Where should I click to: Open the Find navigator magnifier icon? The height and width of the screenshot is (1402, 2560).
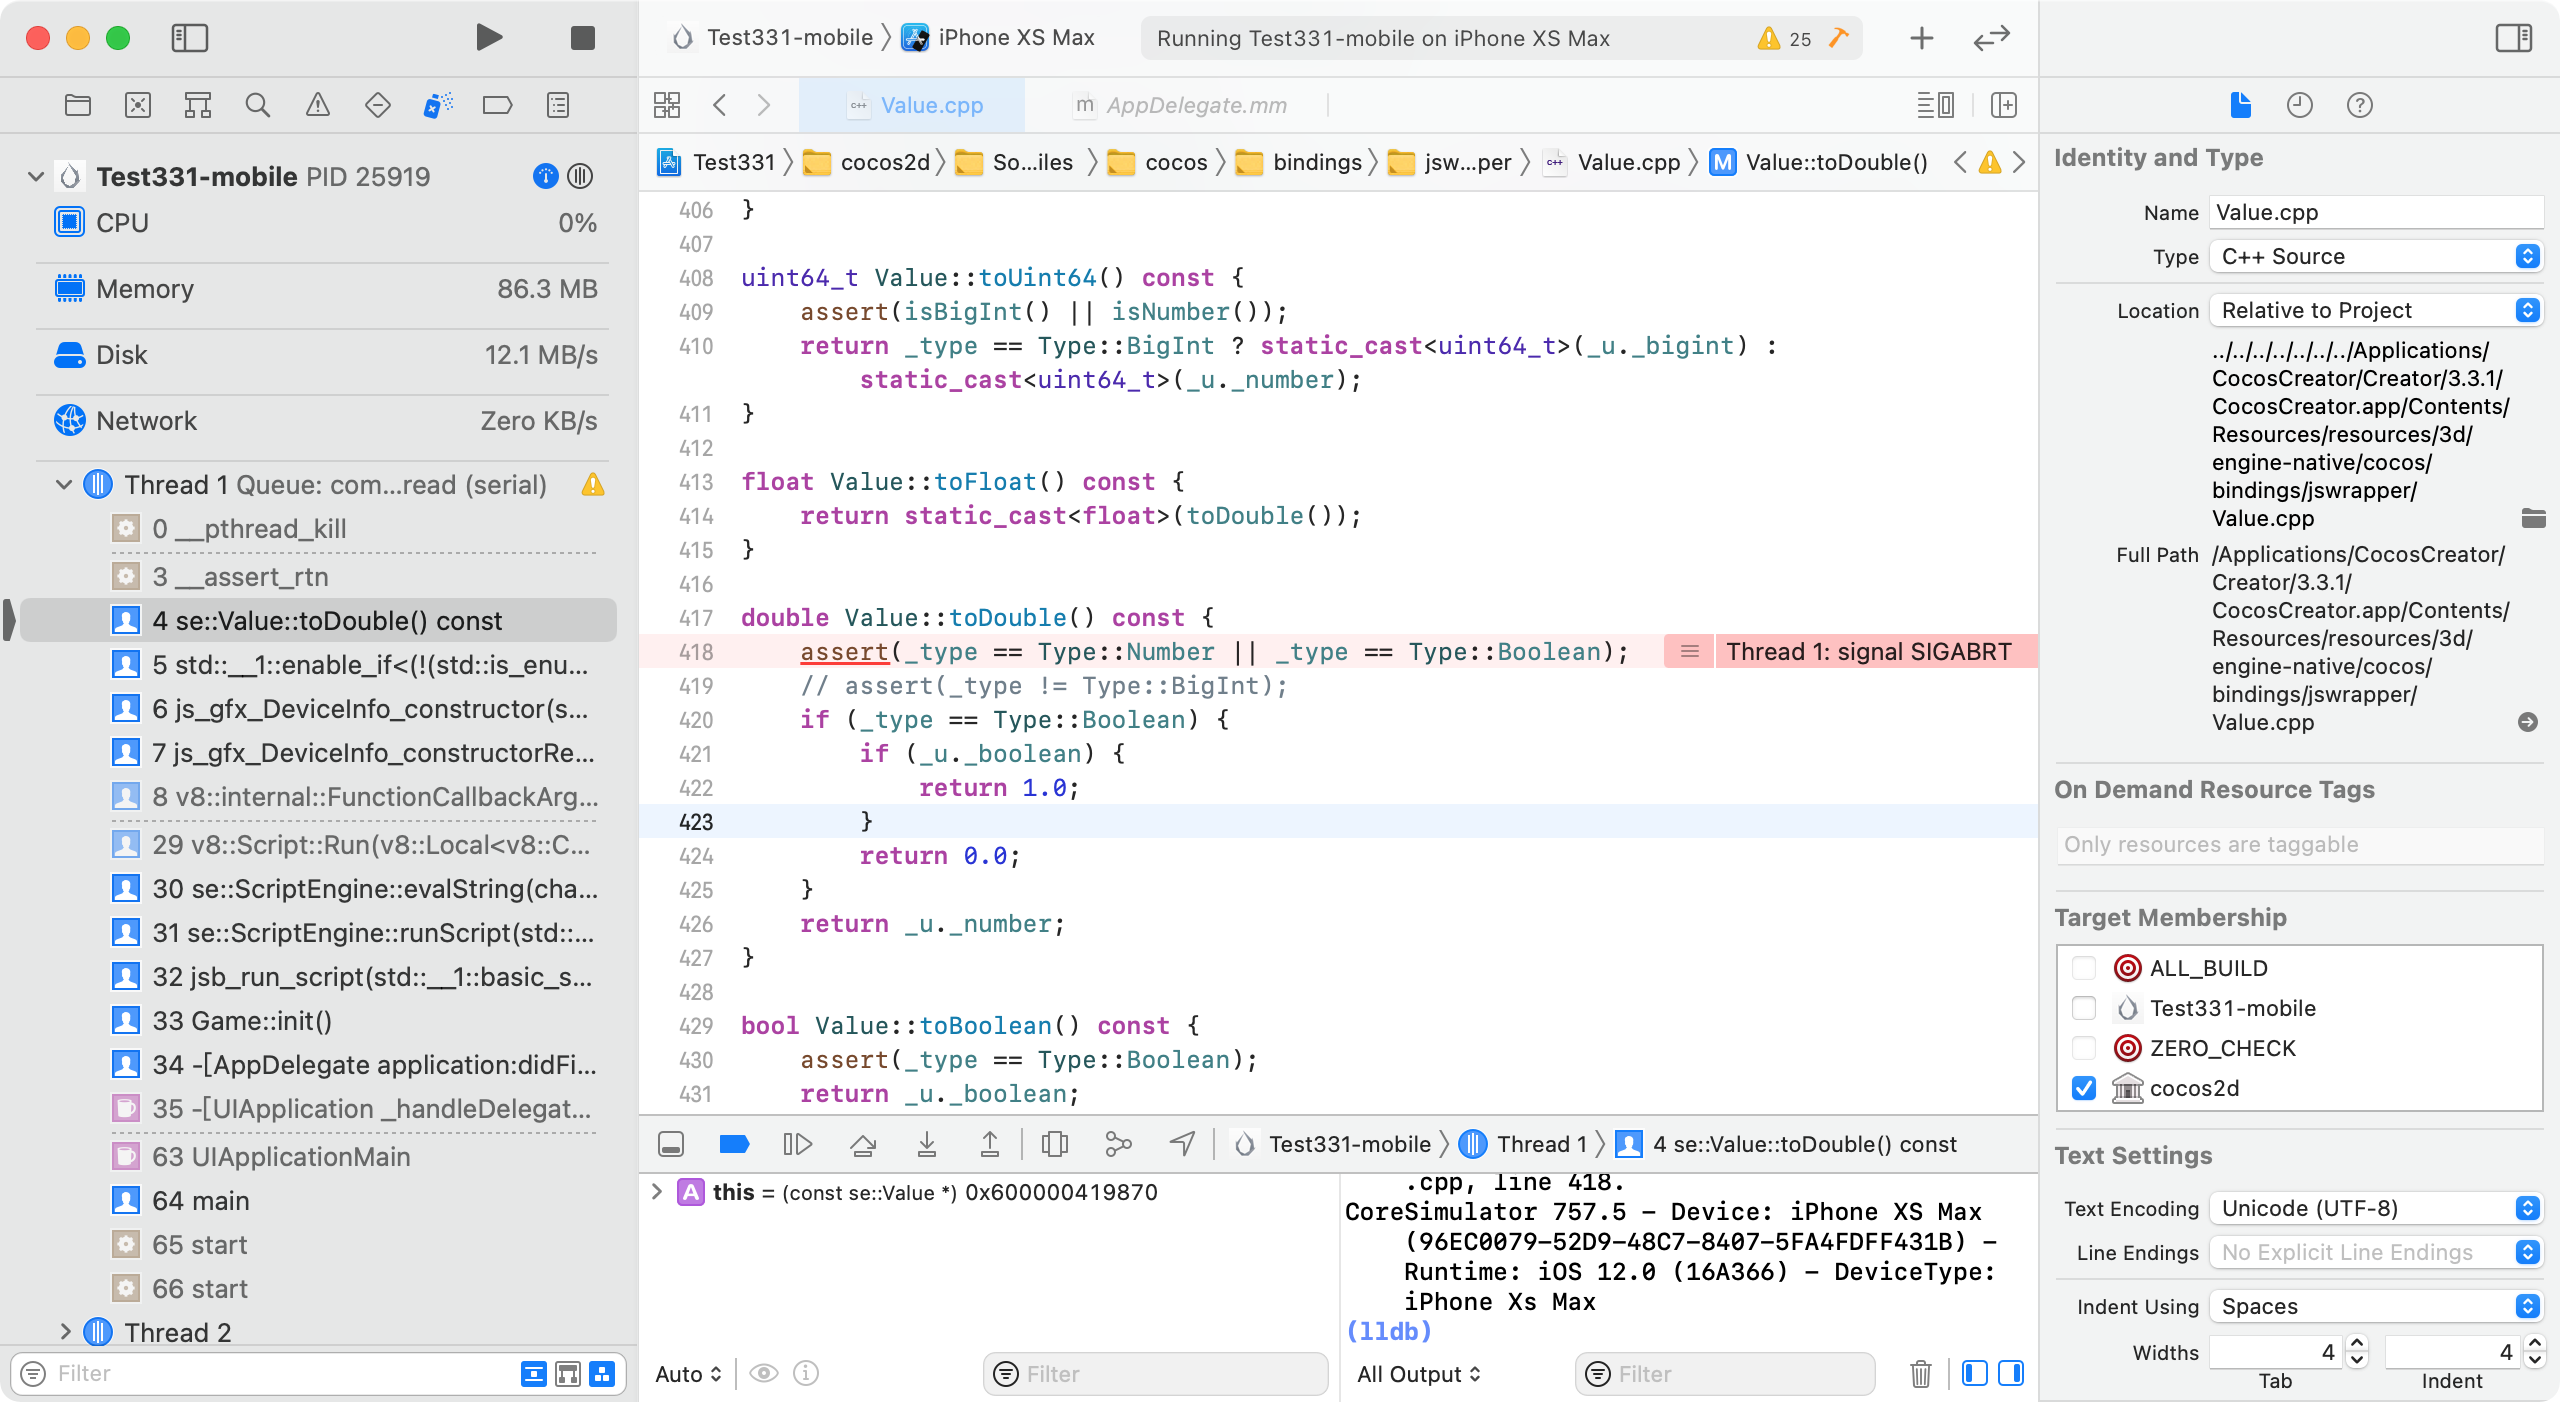click(x=257, y=105)
